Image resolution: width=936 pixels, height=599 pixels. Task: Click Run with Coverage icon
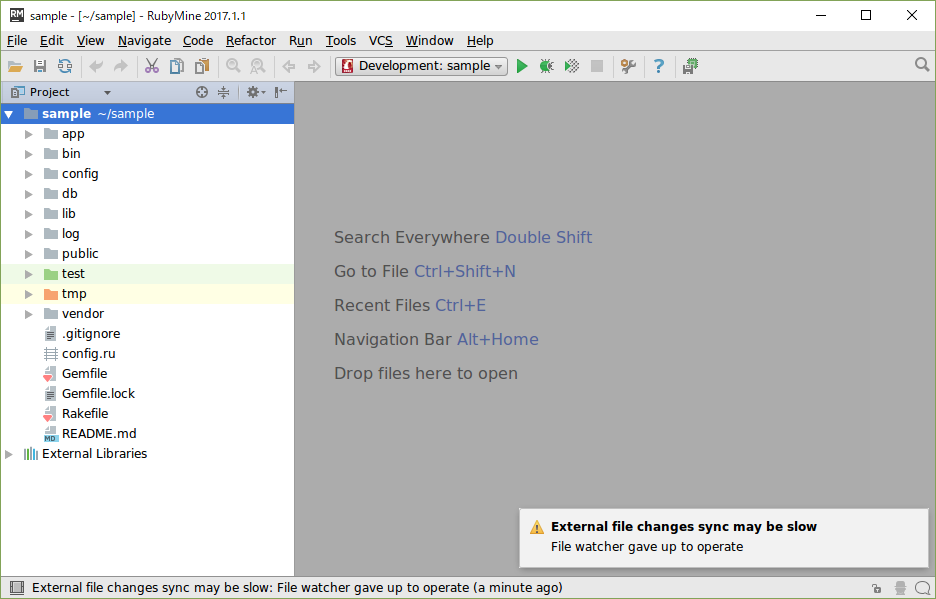click(572, 66)
